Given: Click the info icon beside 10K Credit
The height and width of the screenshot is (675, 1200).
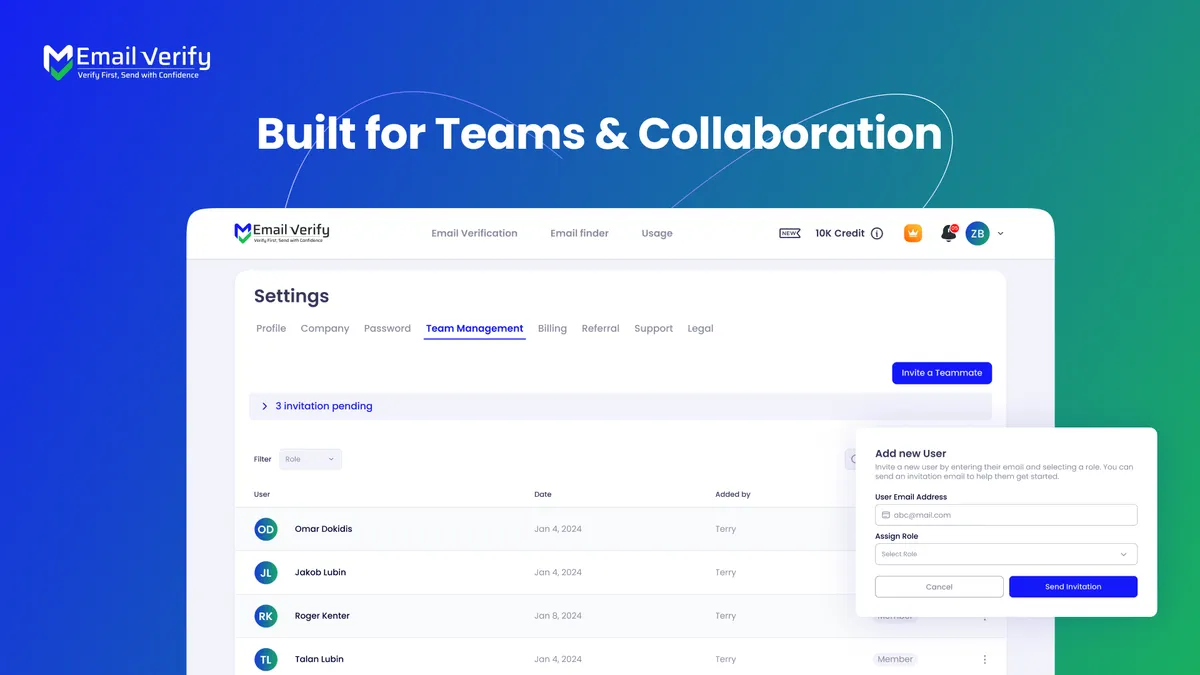Looking at the screenshot, I should [877, 234].
